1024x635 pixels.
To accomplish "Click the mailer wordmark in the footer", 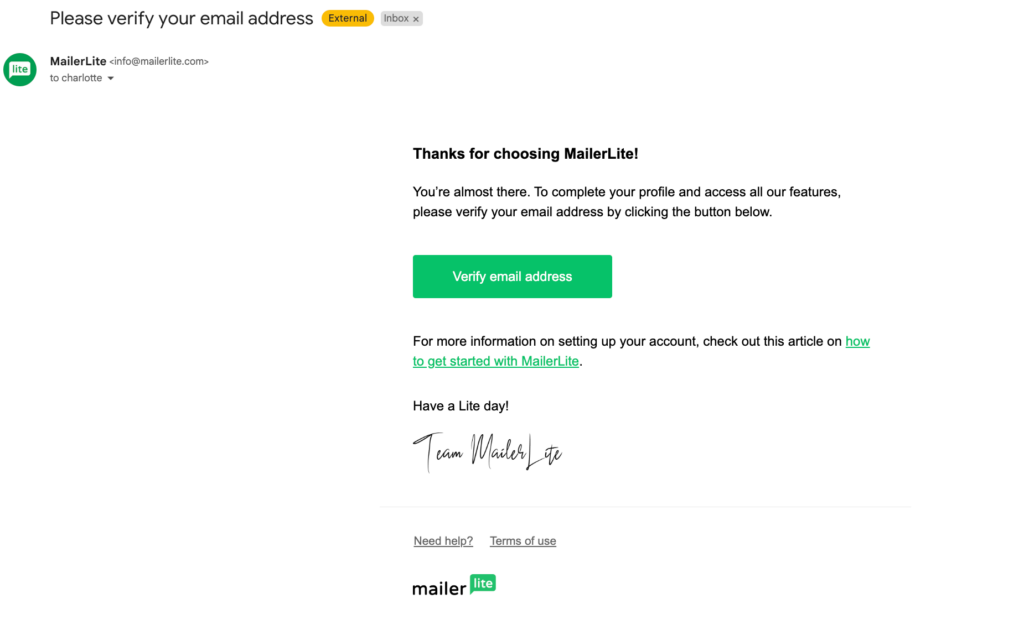I will [x=440, y=589].
